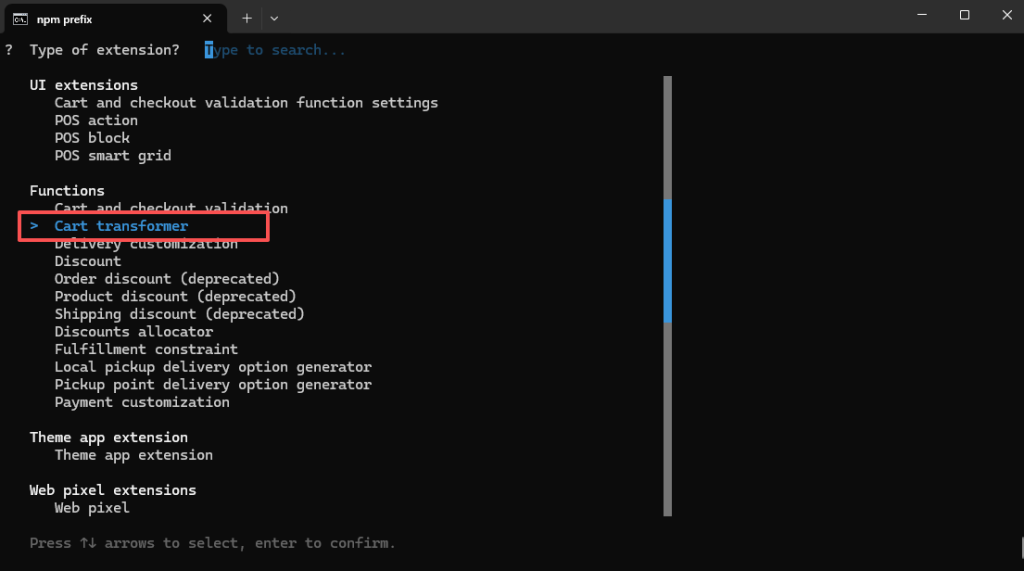
Task: Click the blue scrollbar thumb in list
Action: coord(667,260)
